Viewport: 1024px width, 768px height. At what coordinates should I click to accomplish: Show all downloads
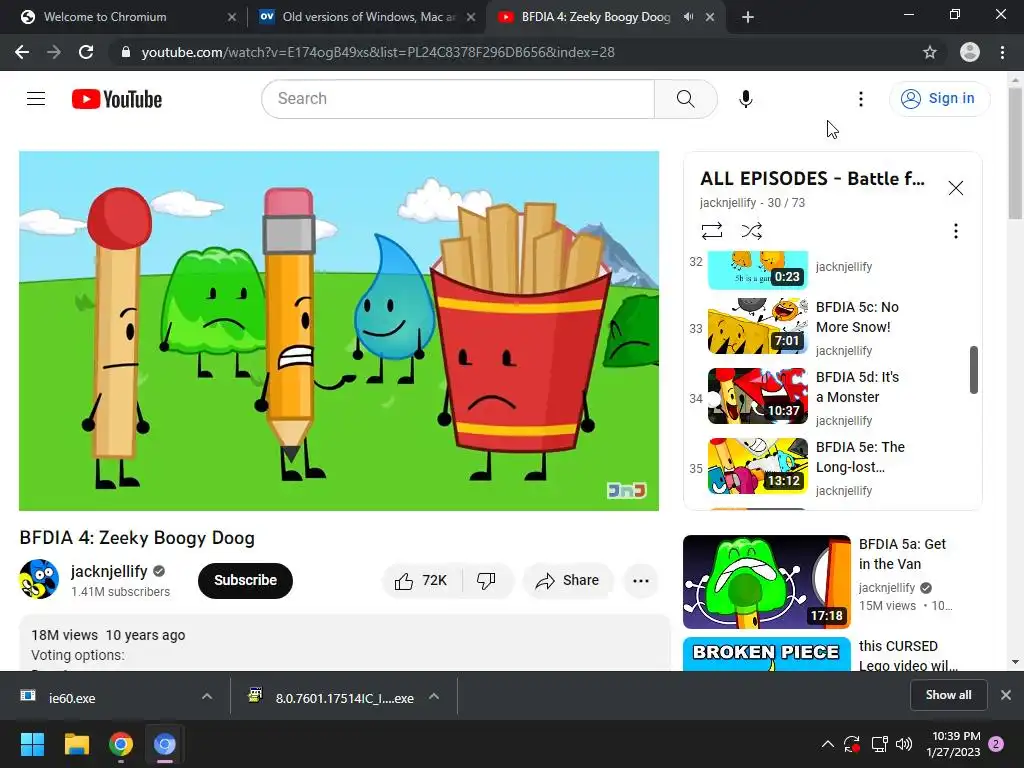tap(948, 695)
